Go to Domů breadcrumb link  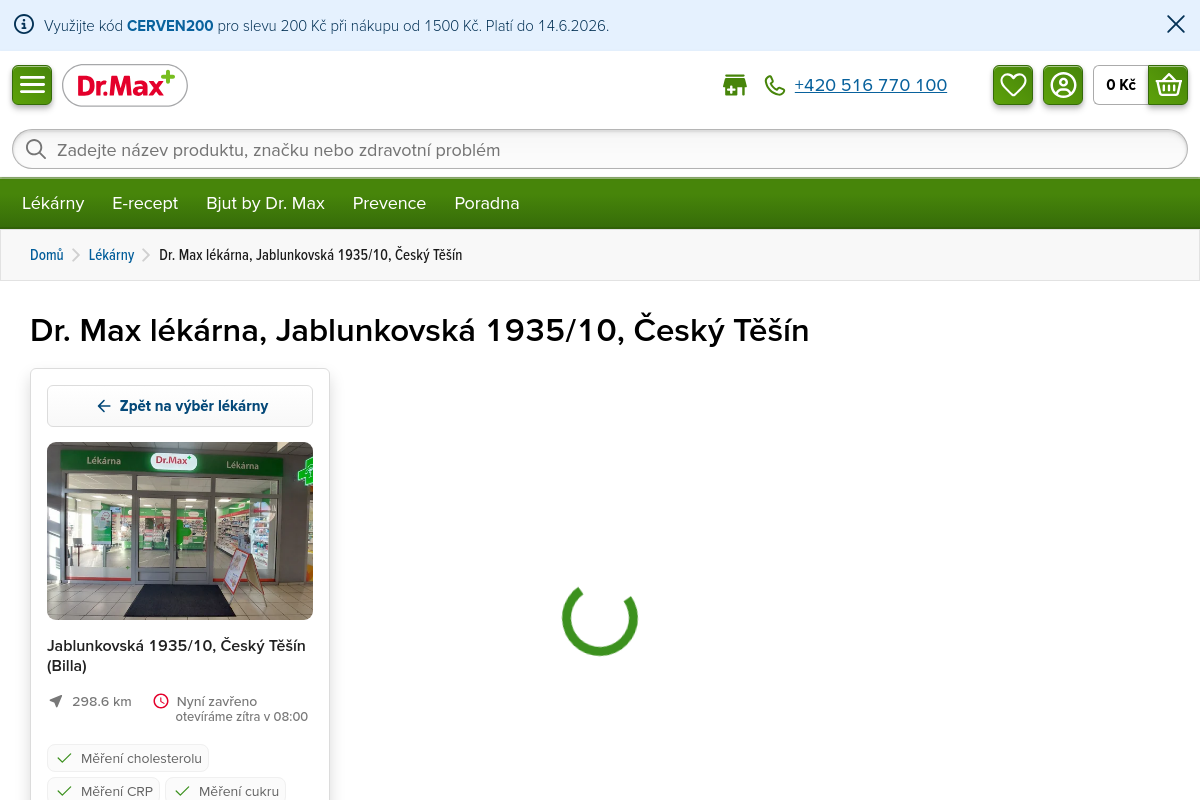[x=47, y=255]
